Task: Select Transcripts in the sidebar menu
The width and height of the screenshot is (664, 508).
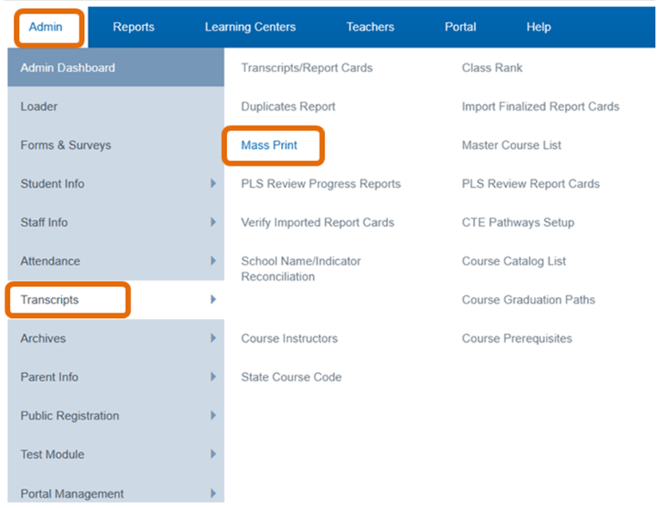Action: click(50, 300)
